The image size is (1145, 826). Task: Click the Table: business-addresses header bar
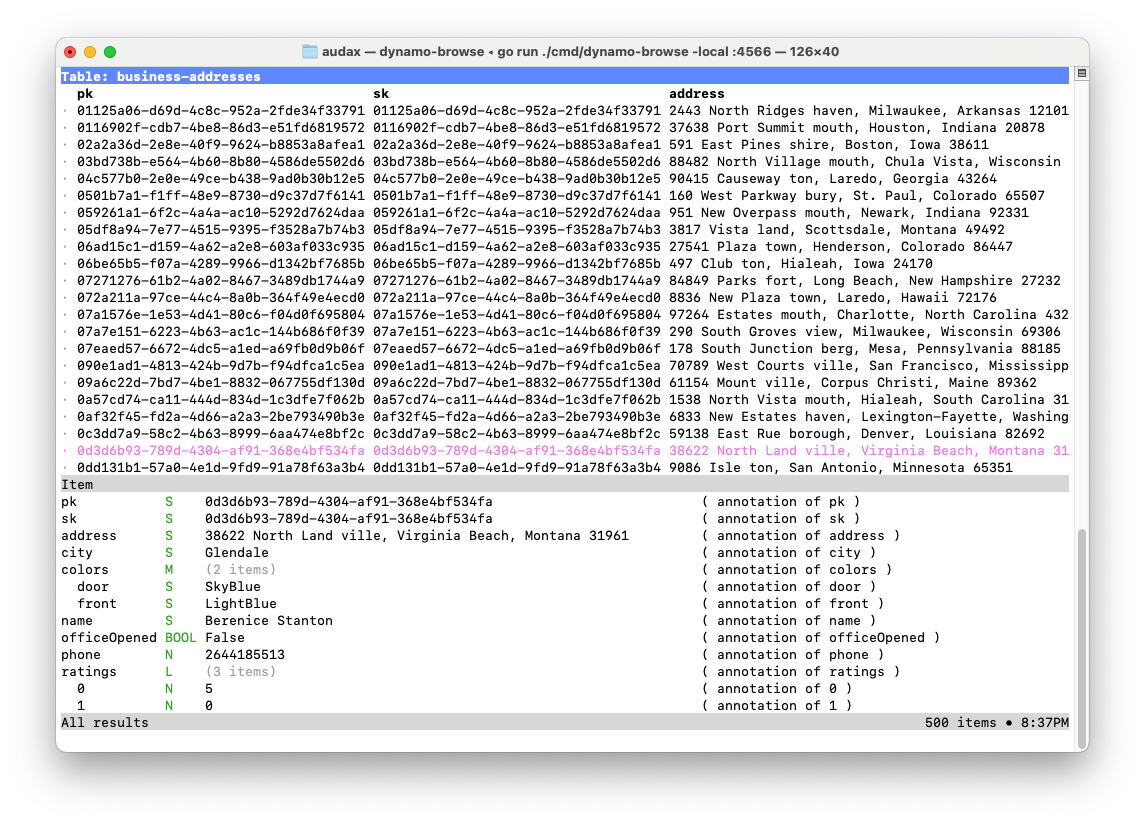(160, 77)
